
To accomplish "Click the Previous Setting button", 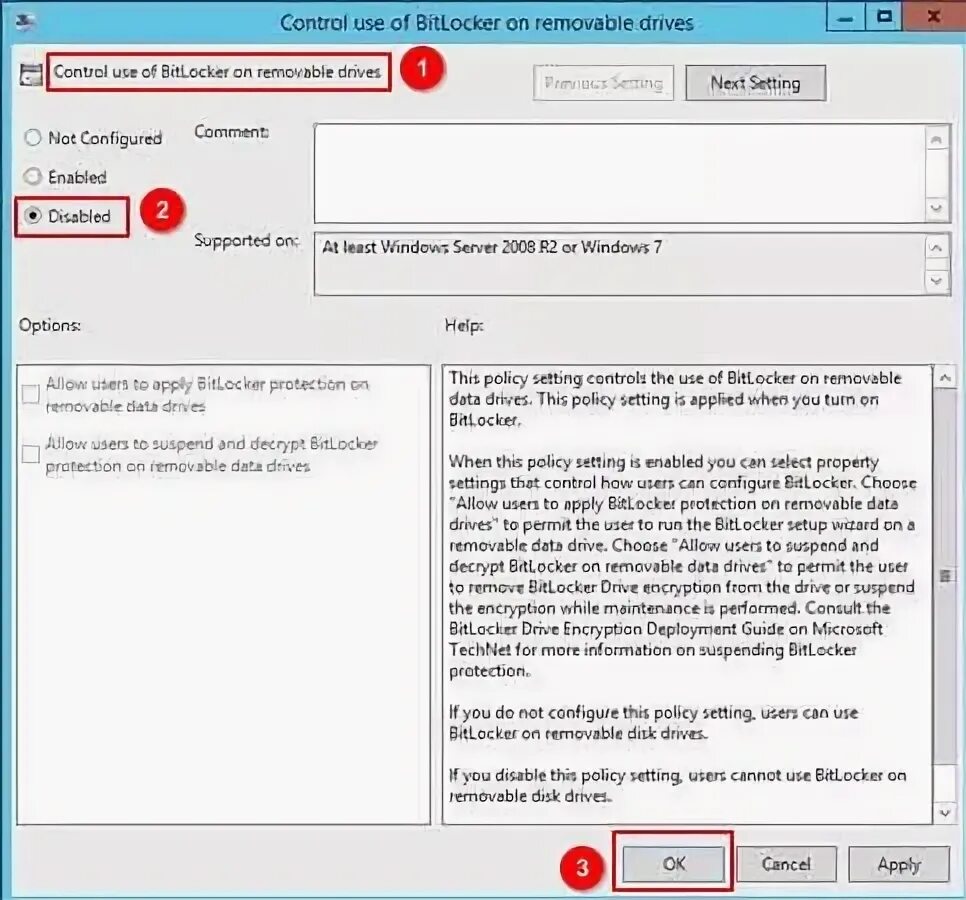I will [603, 83].
